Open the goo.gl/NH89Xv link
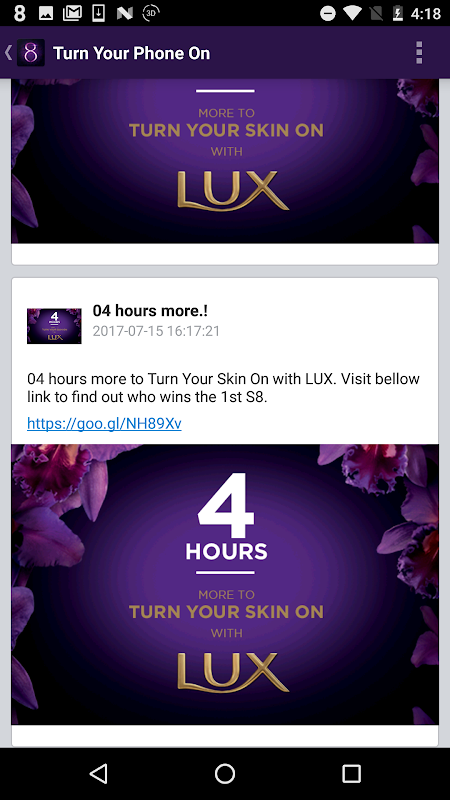The width and height of the screenshot is (450, 800). coord(104,423)
